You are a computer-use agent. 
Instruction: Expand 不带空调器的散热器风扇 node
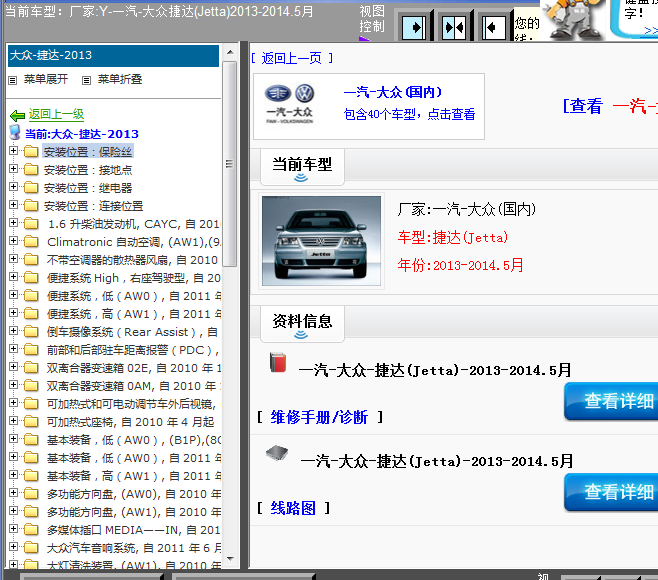[x=13, y=259]
